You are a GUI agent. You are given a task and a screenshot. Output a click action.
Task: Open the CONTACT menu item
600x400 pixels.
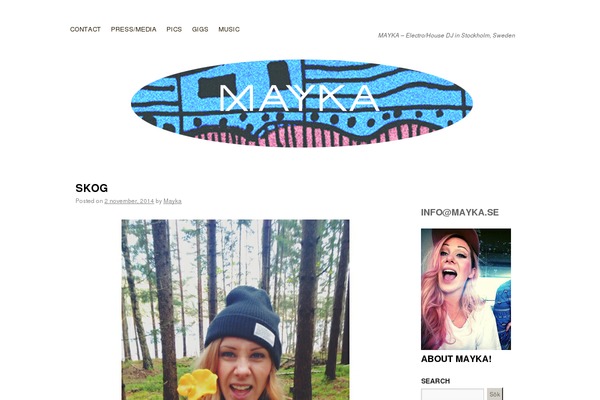pyautogui.click(x=85, y=29)
